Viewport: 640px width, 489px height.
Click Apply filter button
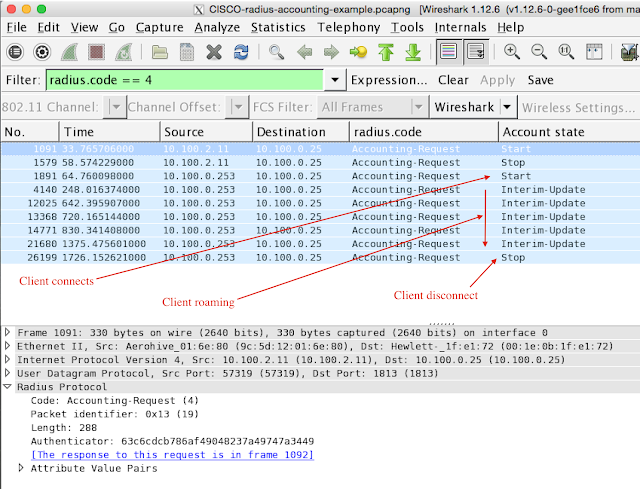[497, 80]
